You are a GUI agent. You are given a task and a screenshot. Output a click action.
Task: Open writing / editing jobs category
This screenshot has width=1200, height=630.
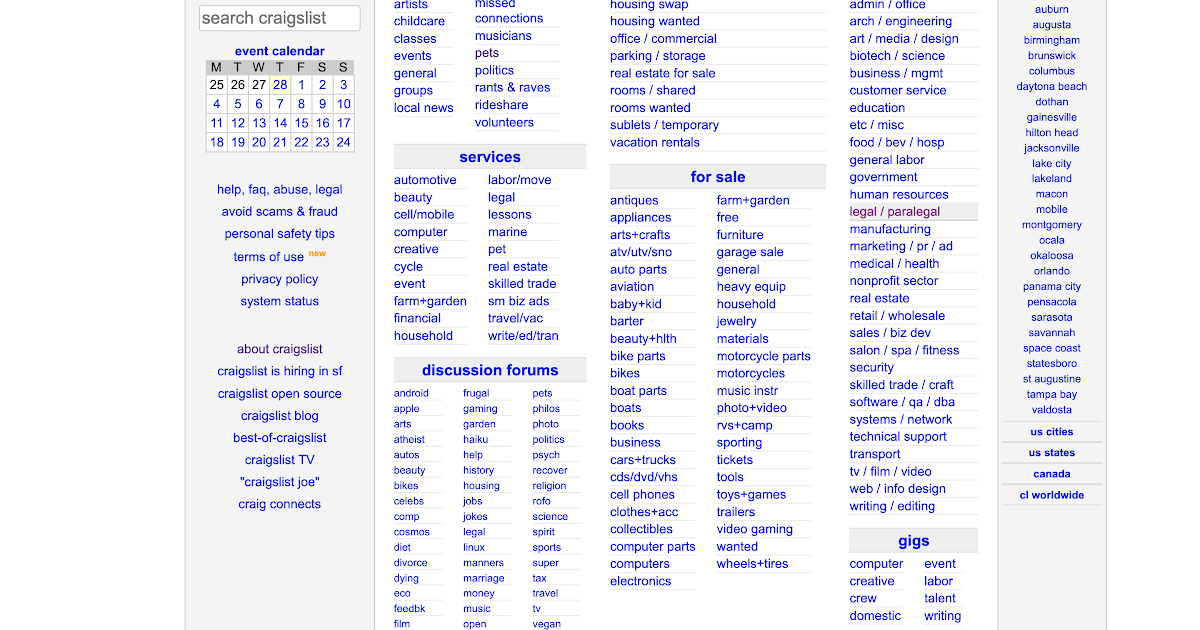pos(892,506)
